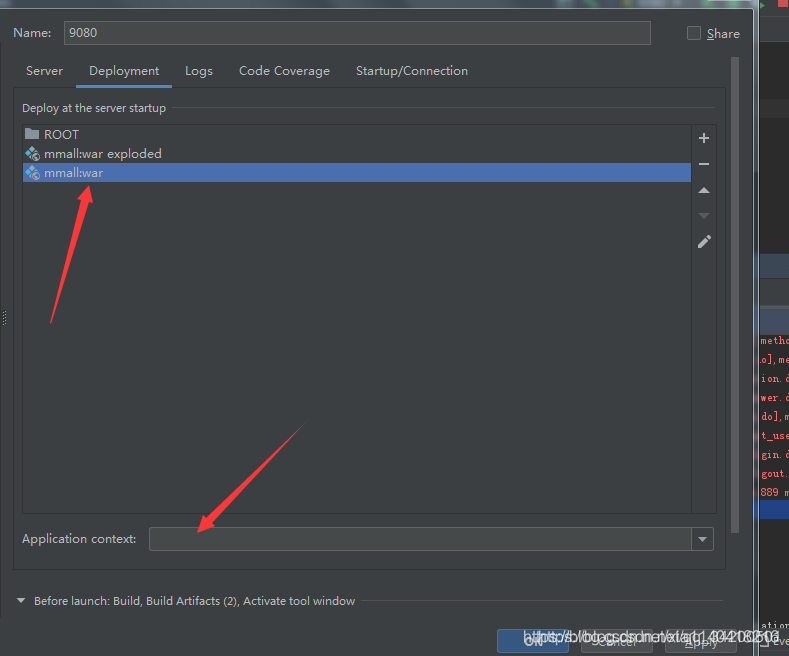Click the add deployment plus icon
The image size is (789, 656).
(x=703, y=138)
